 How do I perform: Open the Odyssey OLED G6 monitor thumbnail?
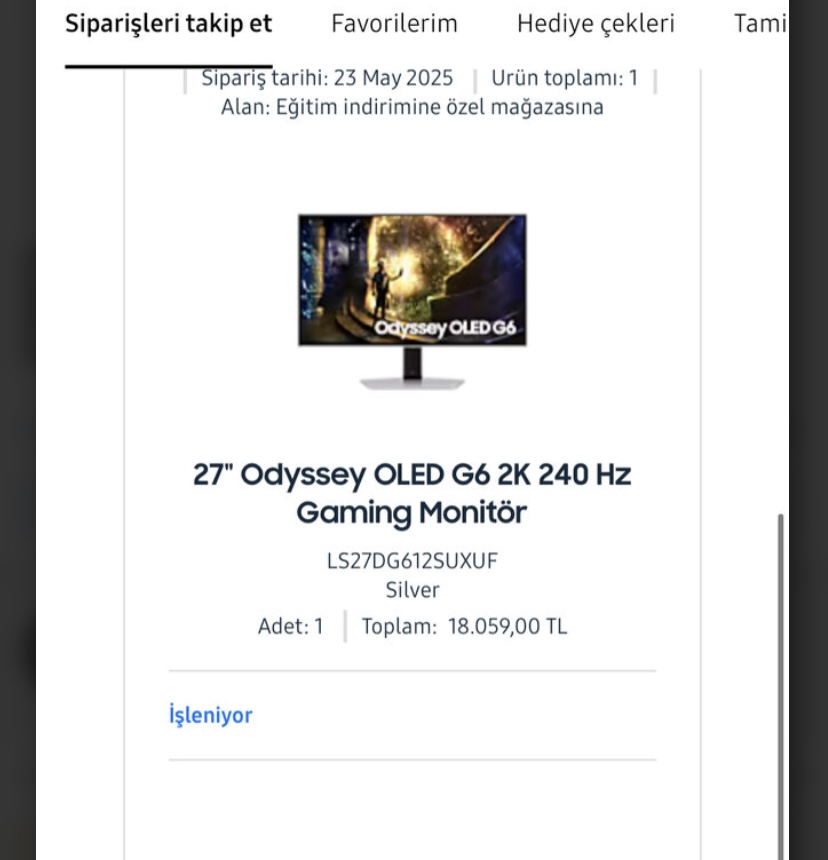[412, 302]
